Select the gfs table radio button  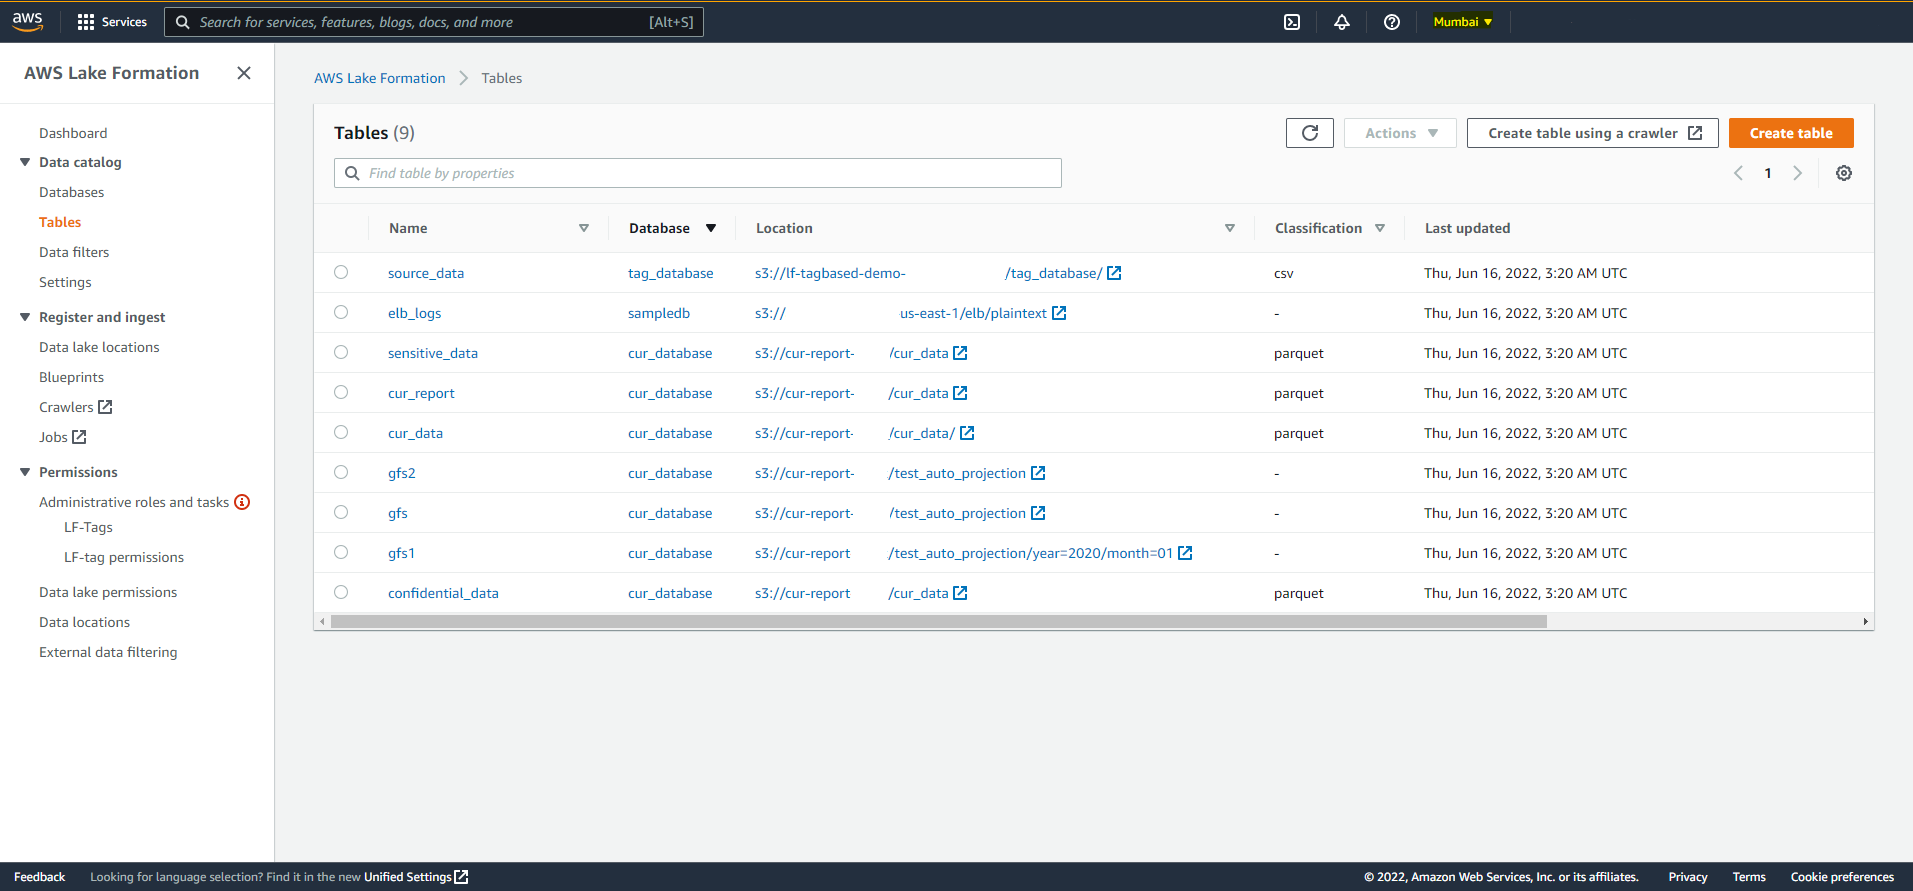[341, 512]
